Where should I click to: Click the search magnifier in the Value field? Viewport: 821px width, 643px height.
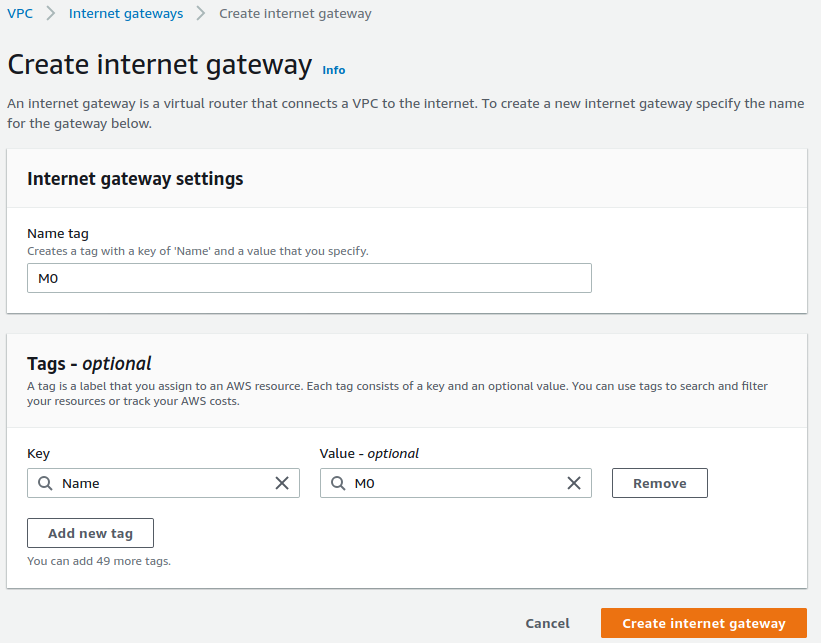point(337,483)
